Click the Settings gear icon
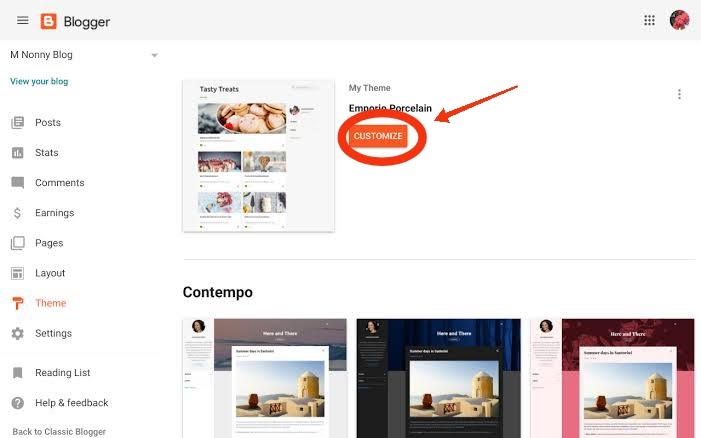This screenshot has height=438, width=701. click(x=17, y=333)
